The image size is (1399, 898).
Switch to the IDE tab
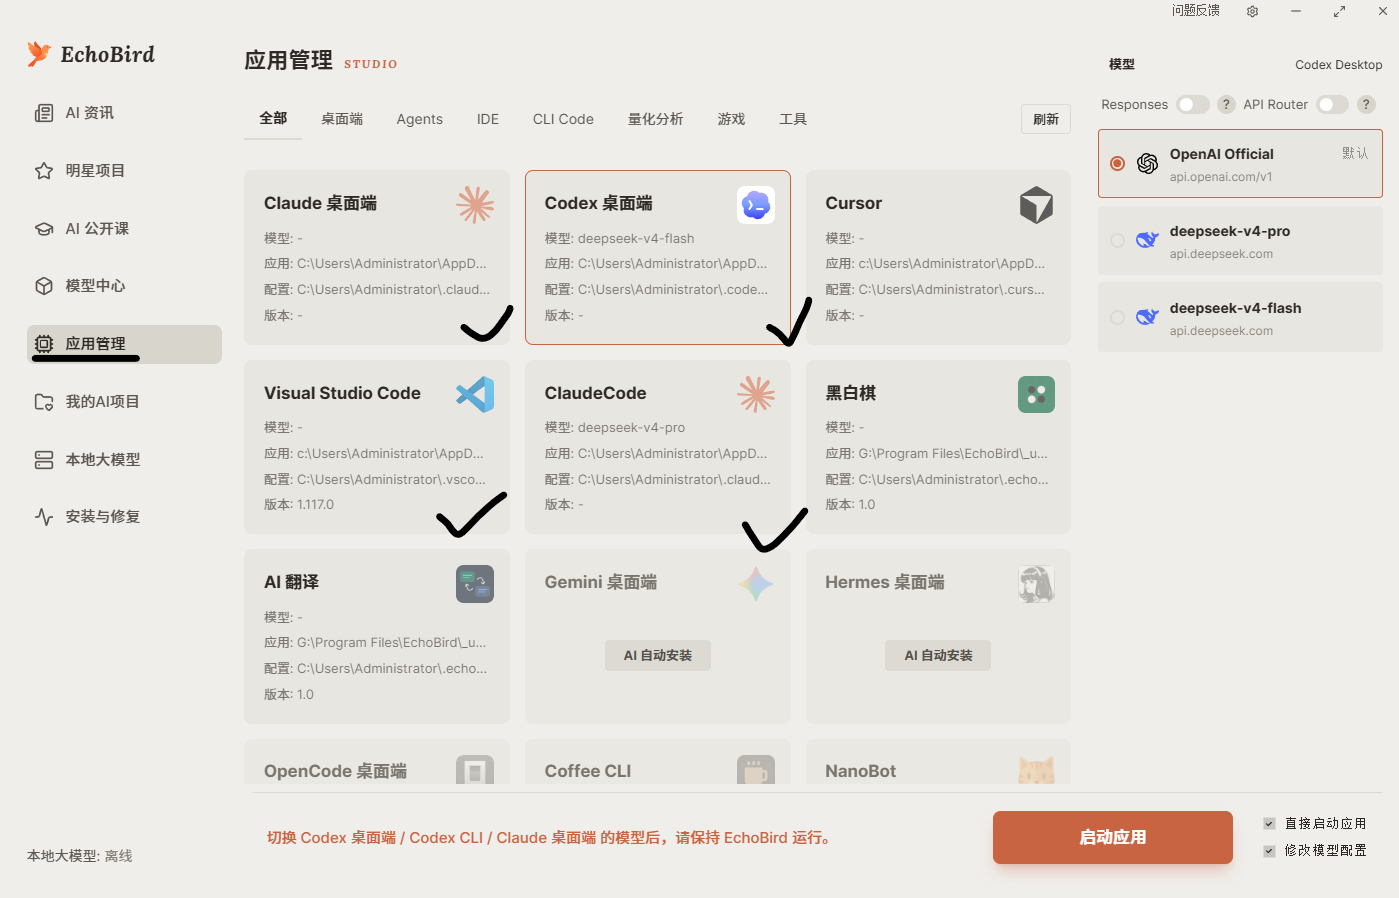(488, 119)
